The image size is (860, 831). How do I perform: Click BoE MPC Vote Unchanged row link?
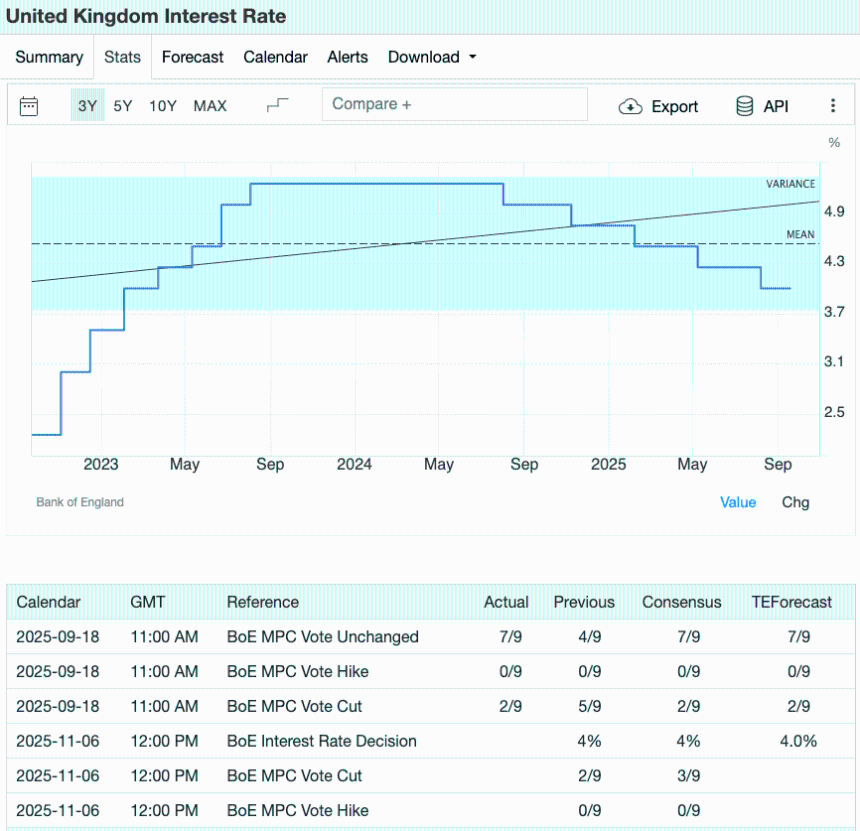[322, 637]
